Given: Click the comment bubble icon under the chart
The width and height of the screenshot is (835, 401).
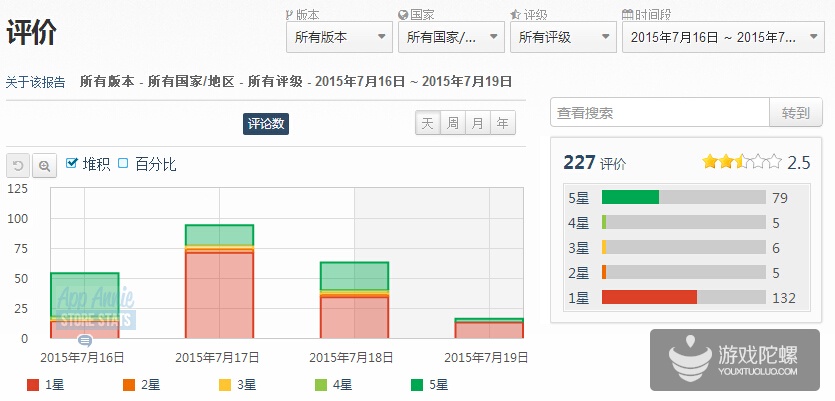Looking at the screenshot, I should pos(85,341).
